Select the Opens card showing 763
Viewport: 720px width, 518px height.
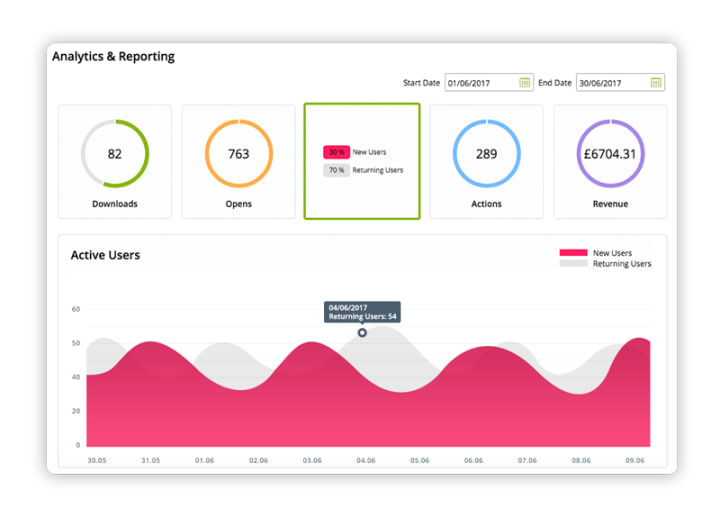238,162
